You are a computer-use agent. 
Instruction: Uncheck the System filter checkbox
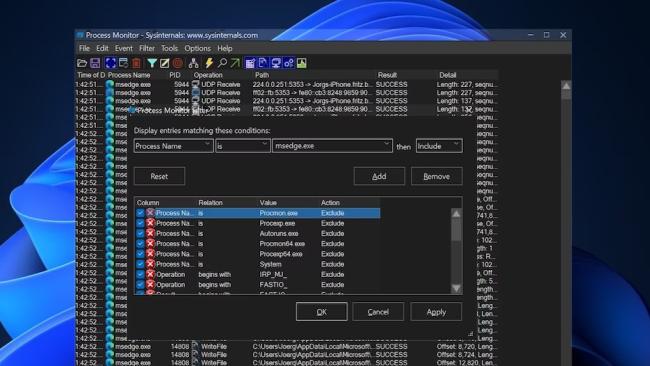point(140,264)
